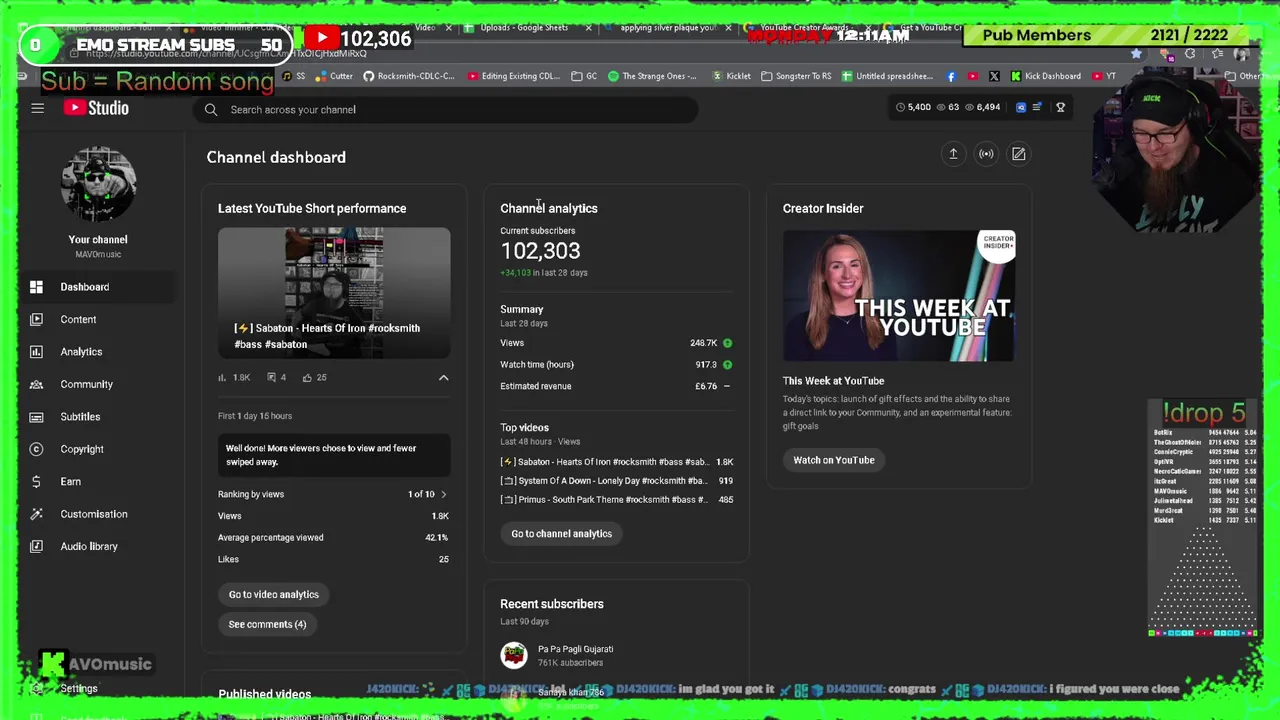Open the Kicklet bookmark
This screenshot has height=720, width=1280.
(732, 76)
